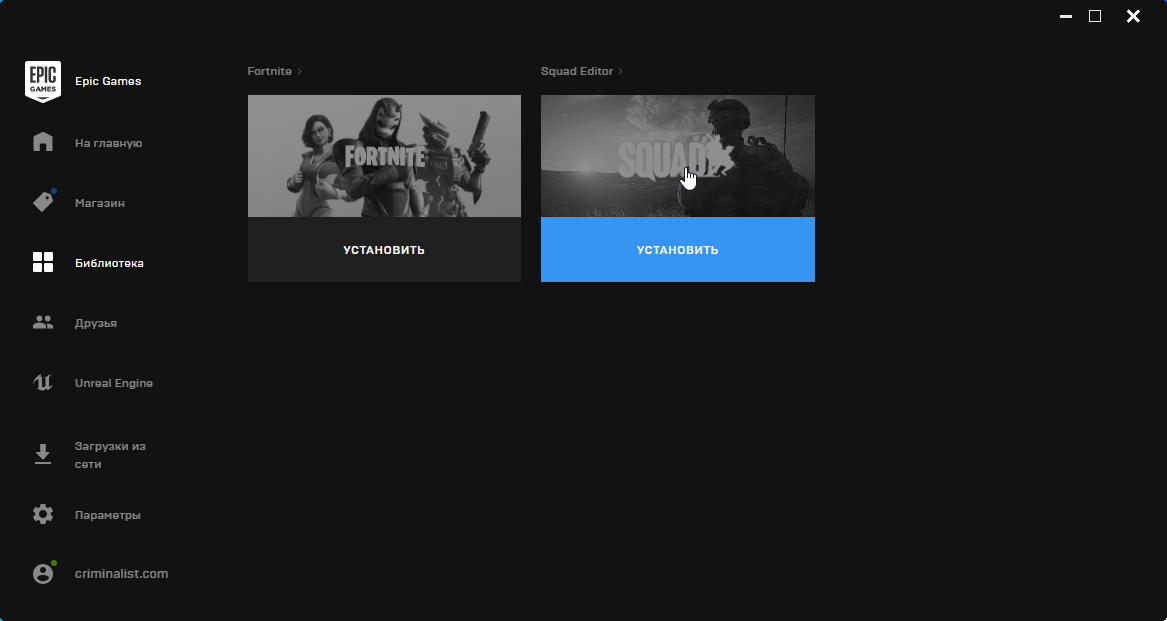Install Squad Editor with blue Установить button
The image size is (1167, 621).
pyautogui.click(x=678, y=249)
